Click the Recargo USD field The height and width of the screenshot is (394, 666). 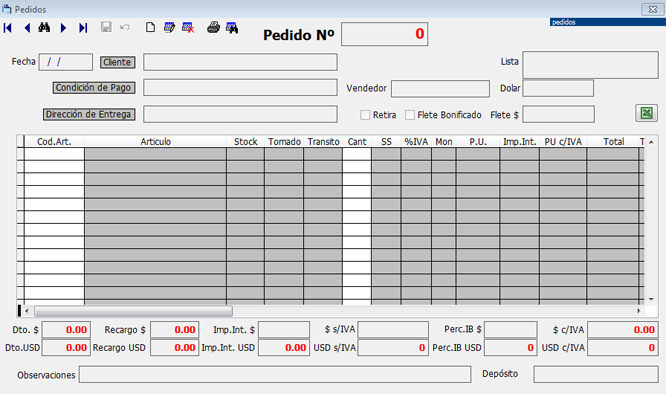point(175,348)
